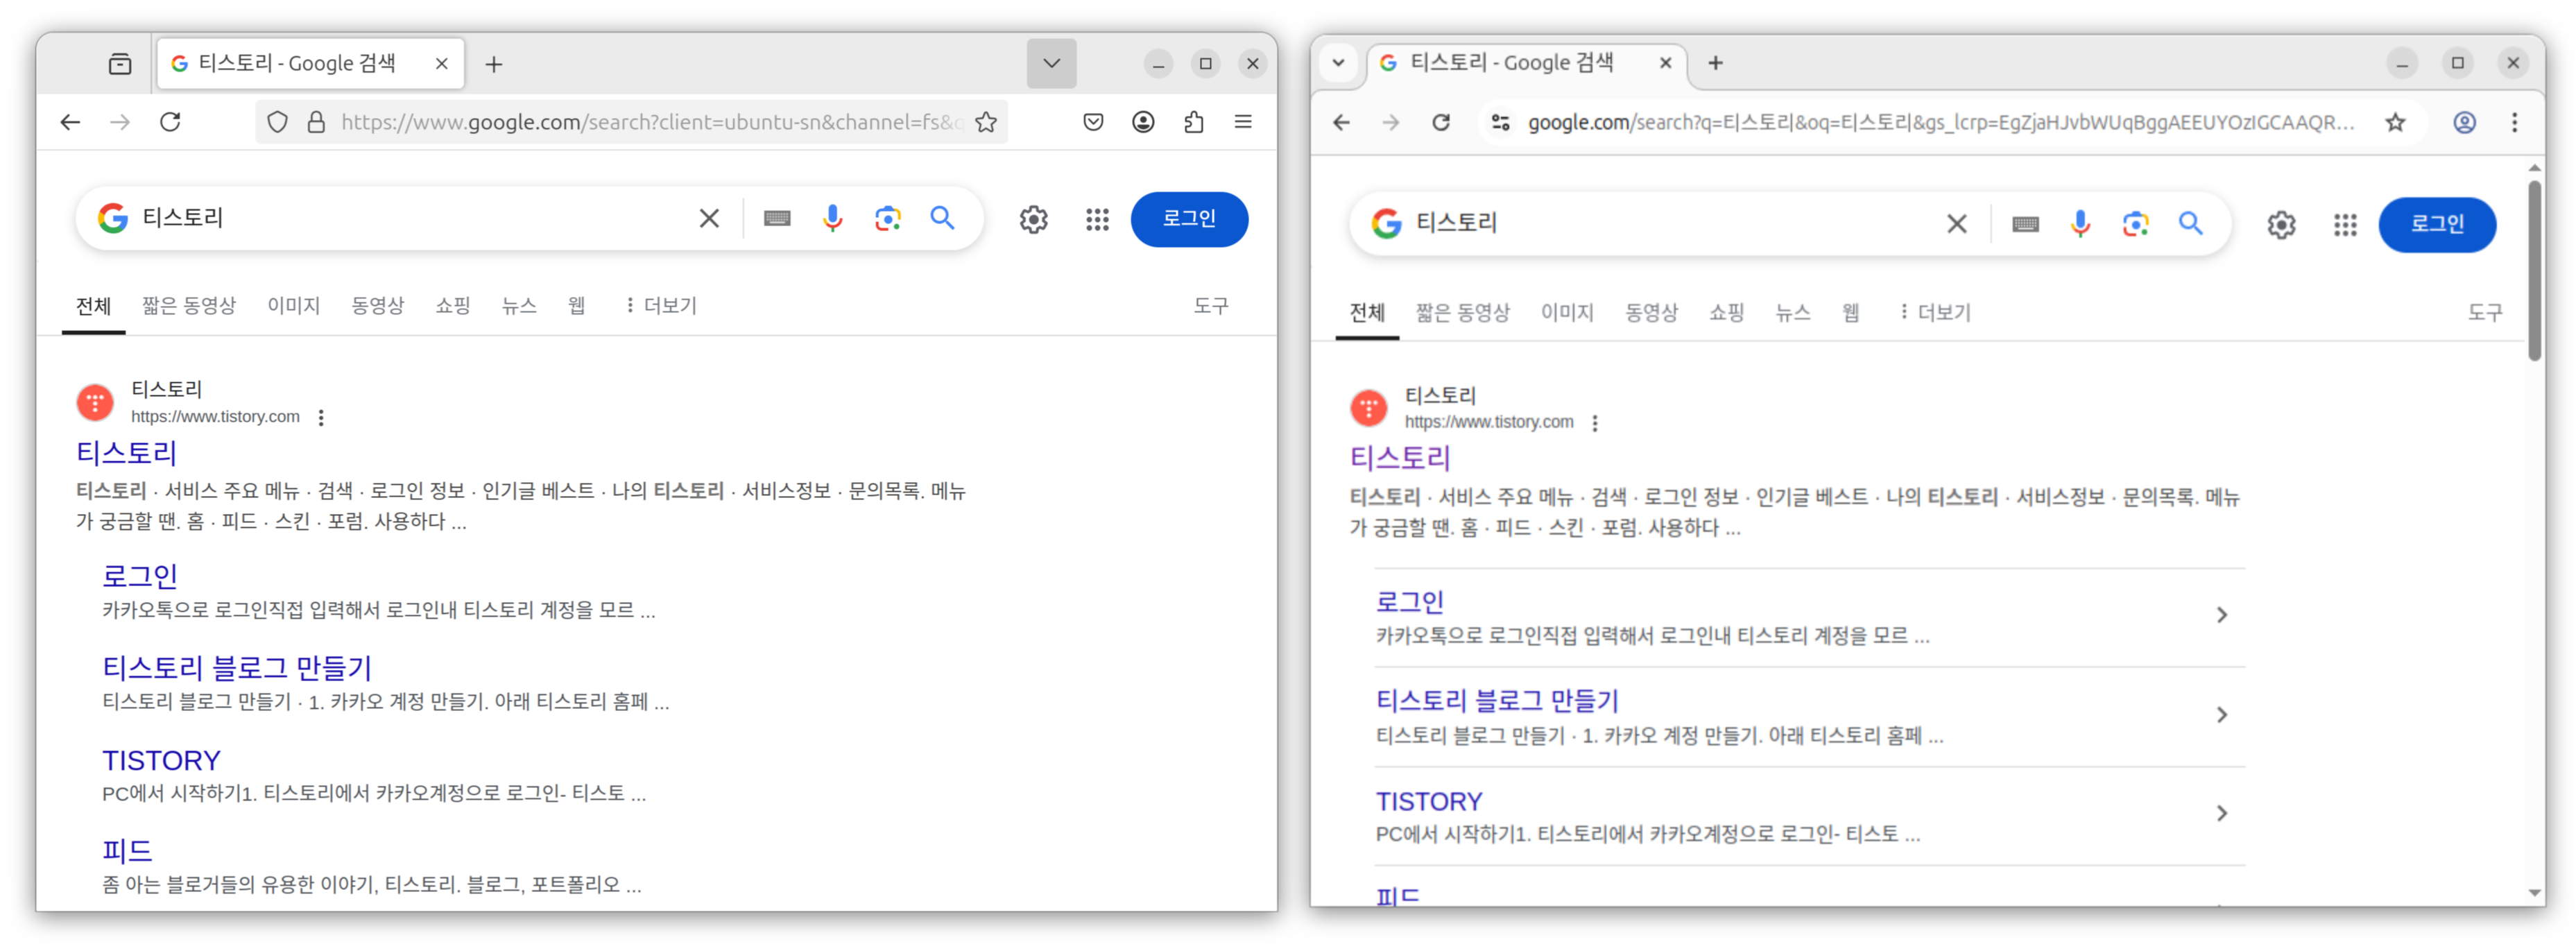Switch to 뉴스 tab in Chrome window
Image resolution: width=2576 pixels, height=951 pixels.
[x=1792, y=312]
